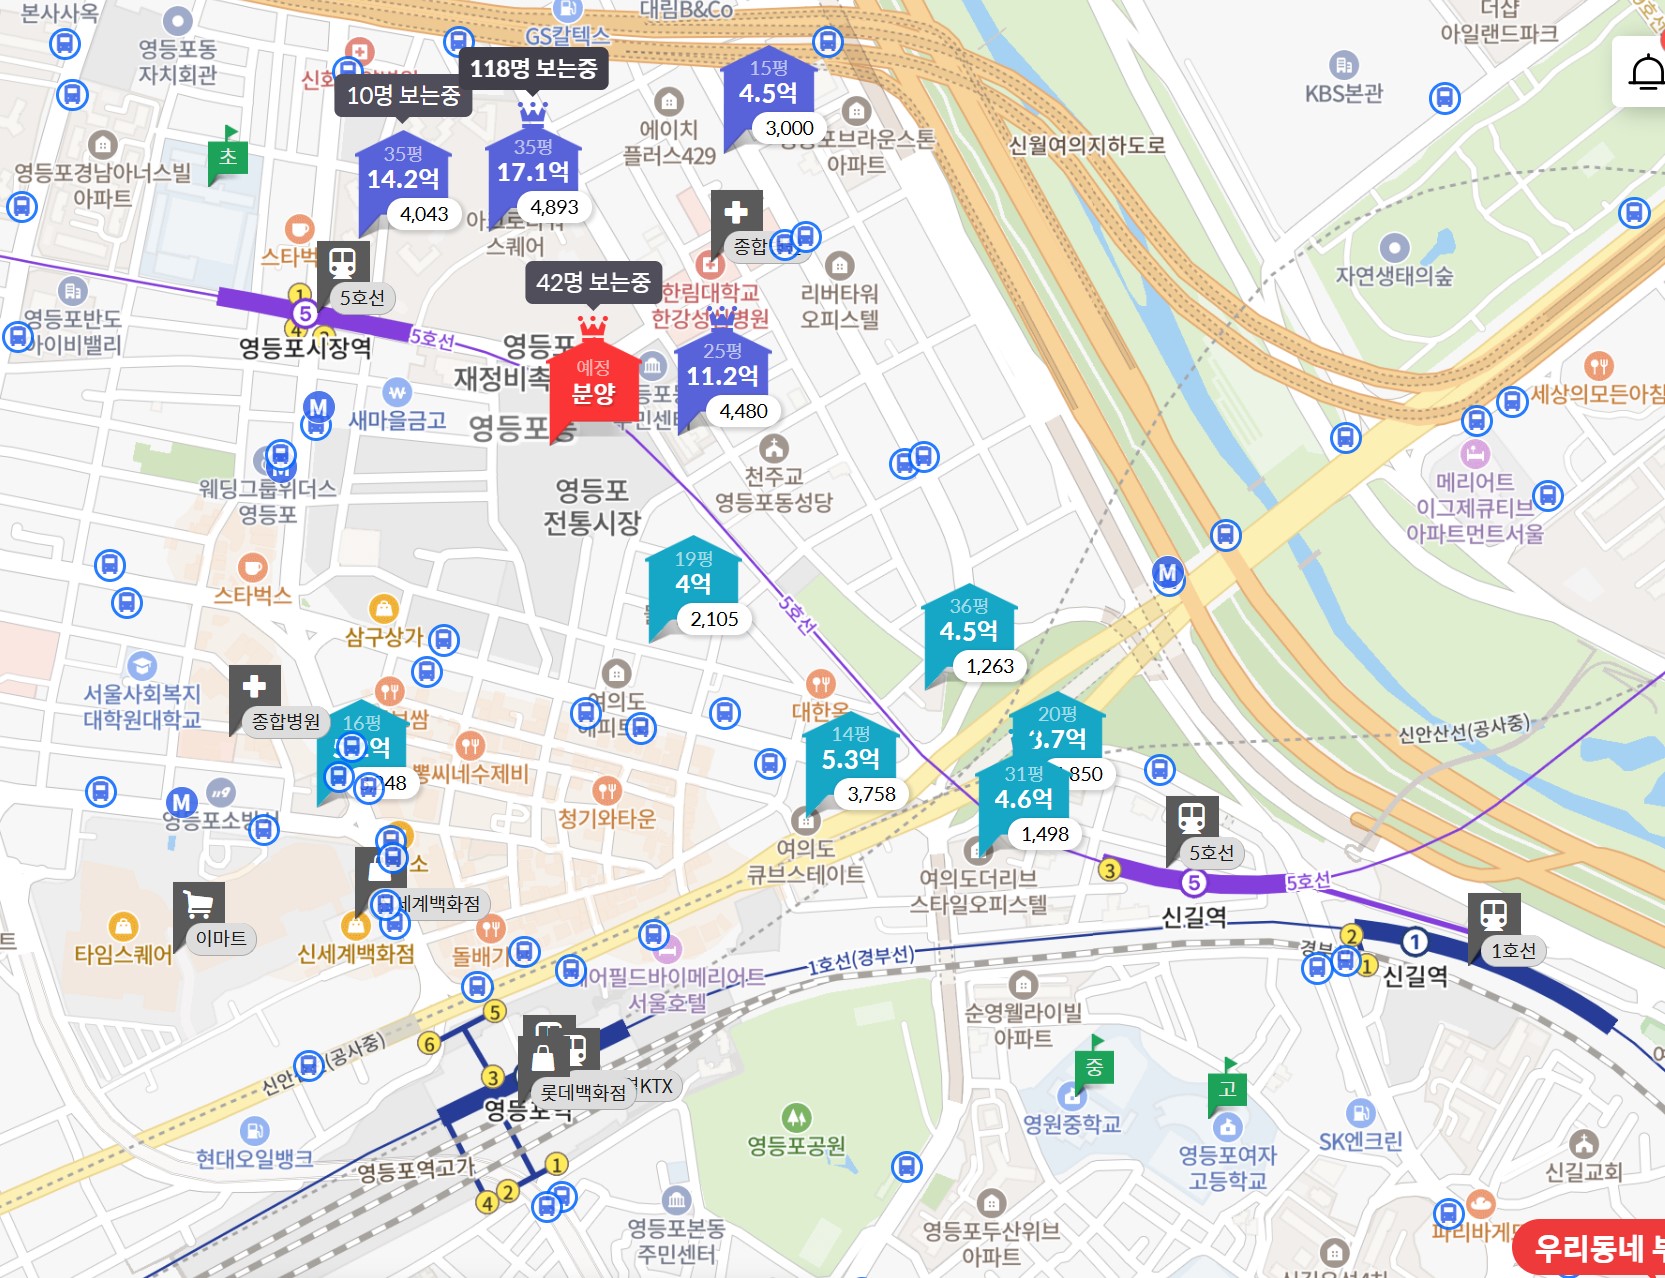Click the 1,498 price tag
1665x1278 pixels.
1045,834
